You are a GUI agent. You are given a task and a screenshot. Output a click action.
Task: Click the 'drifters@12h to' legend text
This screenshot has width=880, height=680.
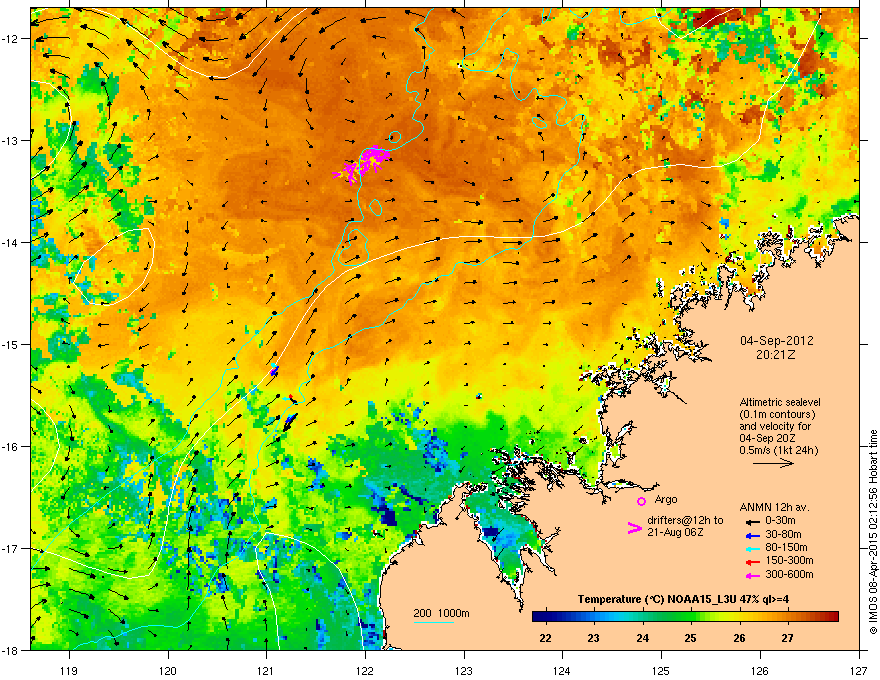tap(685, 521)
